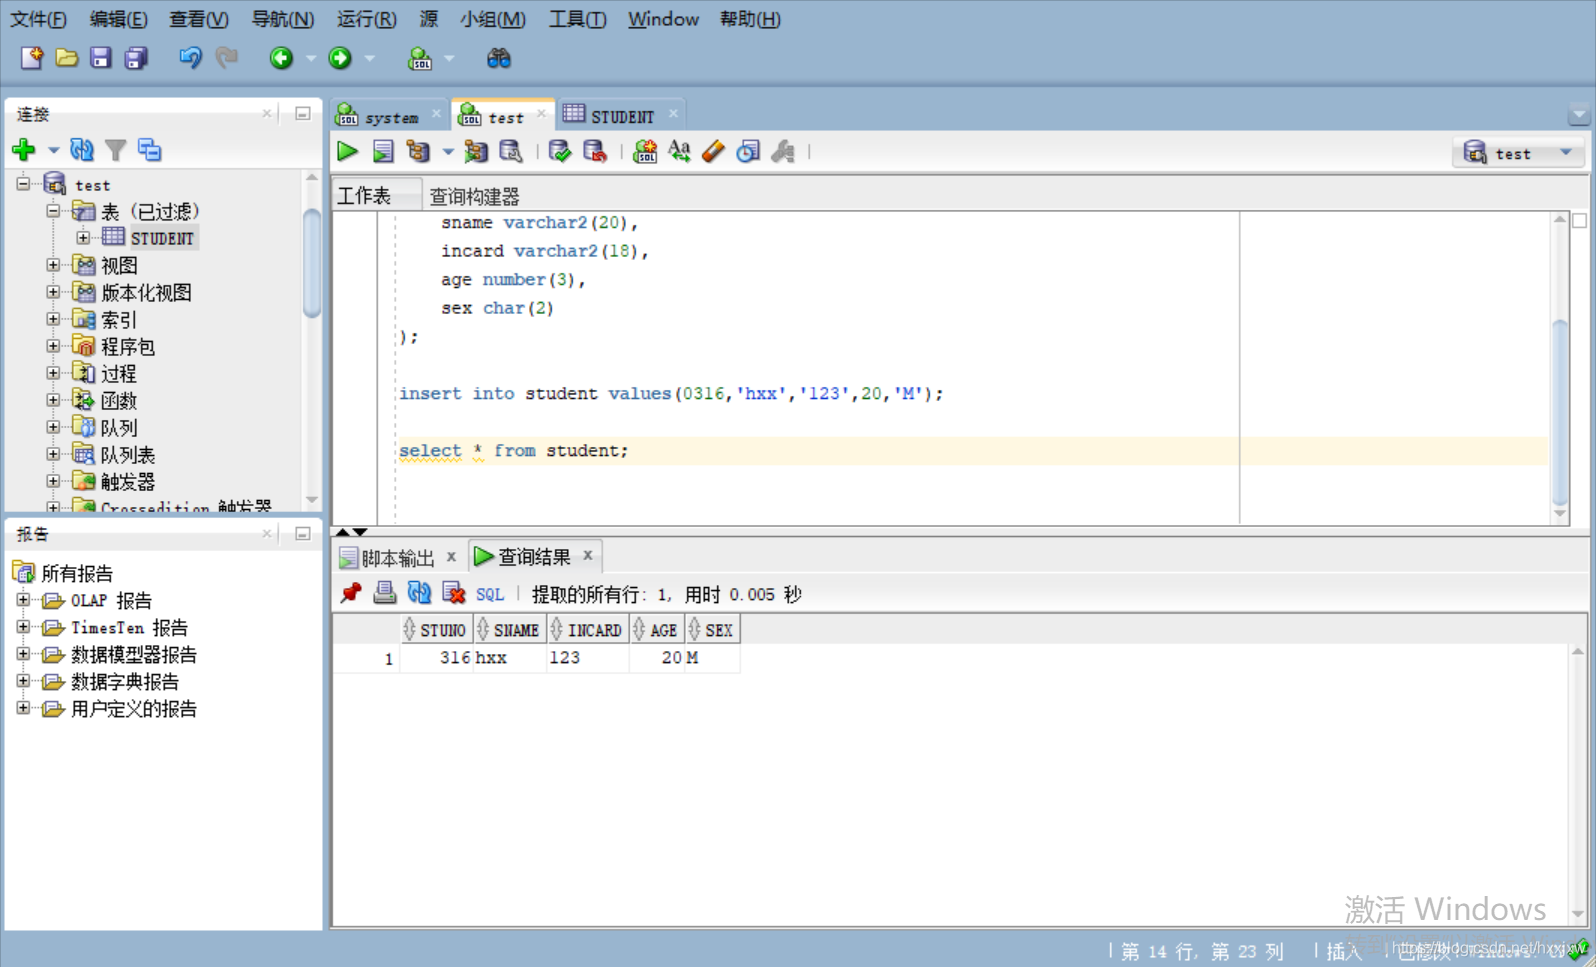Save with the single floppy disk icon
The image size is (1596, 967).
click(x=101, y=58)
